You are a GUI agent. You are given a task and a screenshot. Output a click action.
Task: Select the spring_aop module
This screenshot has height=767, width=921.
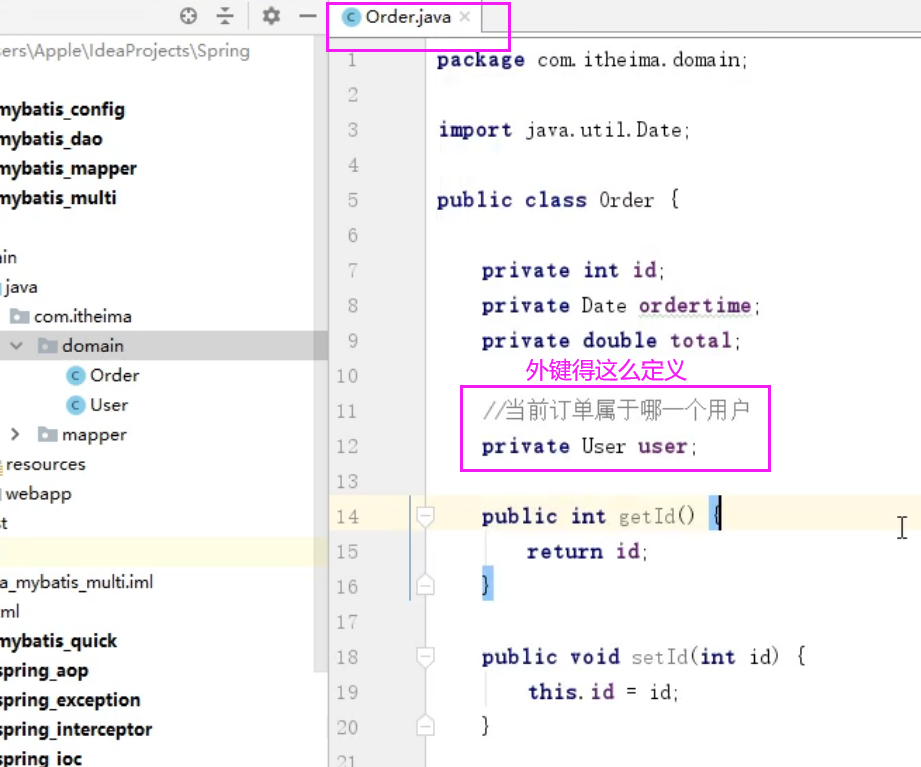(x=44, y=671)
